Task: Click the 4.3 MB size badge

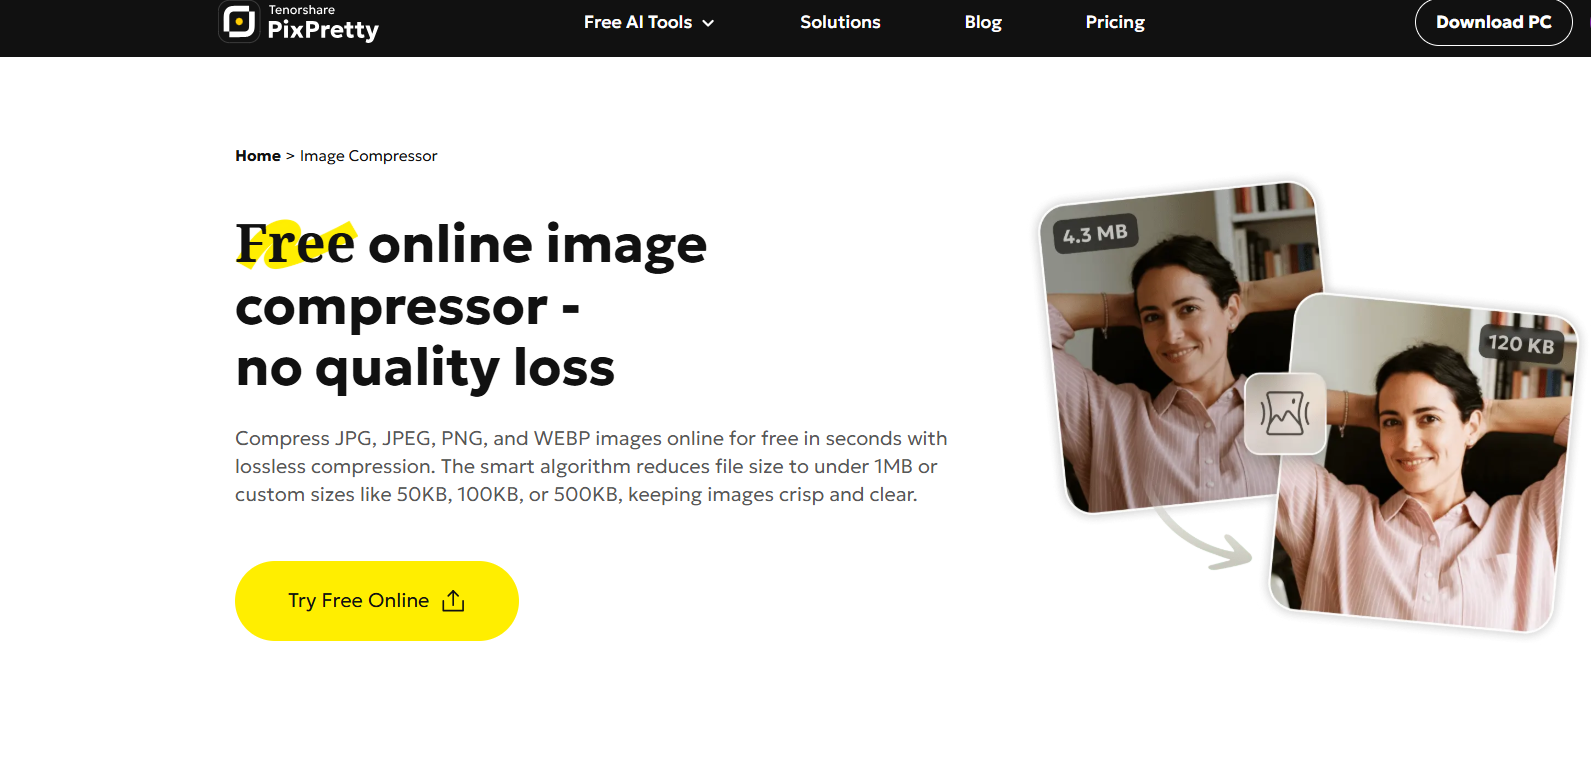Action: tap(1095, 234)
